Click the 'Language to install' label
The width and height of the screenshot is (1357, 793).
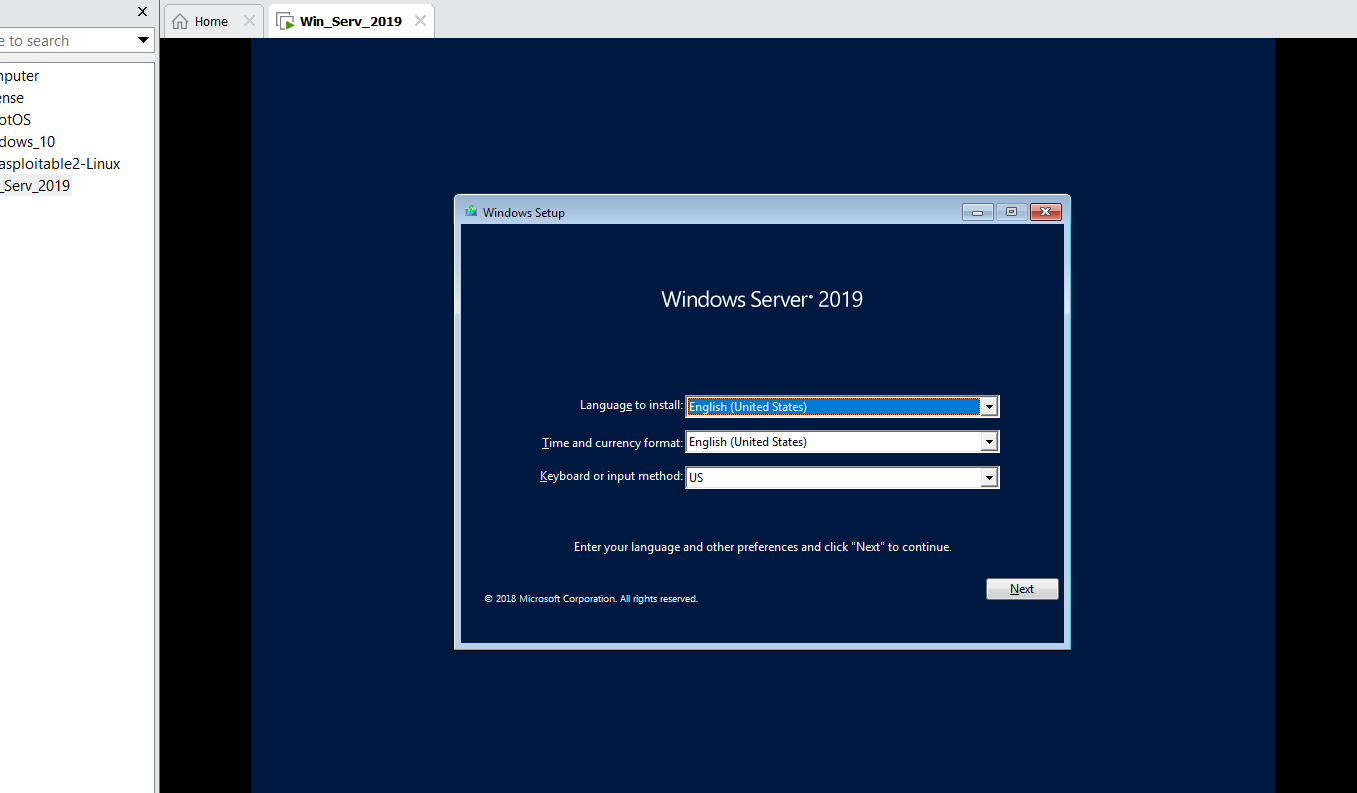click(x=631, y=406)
